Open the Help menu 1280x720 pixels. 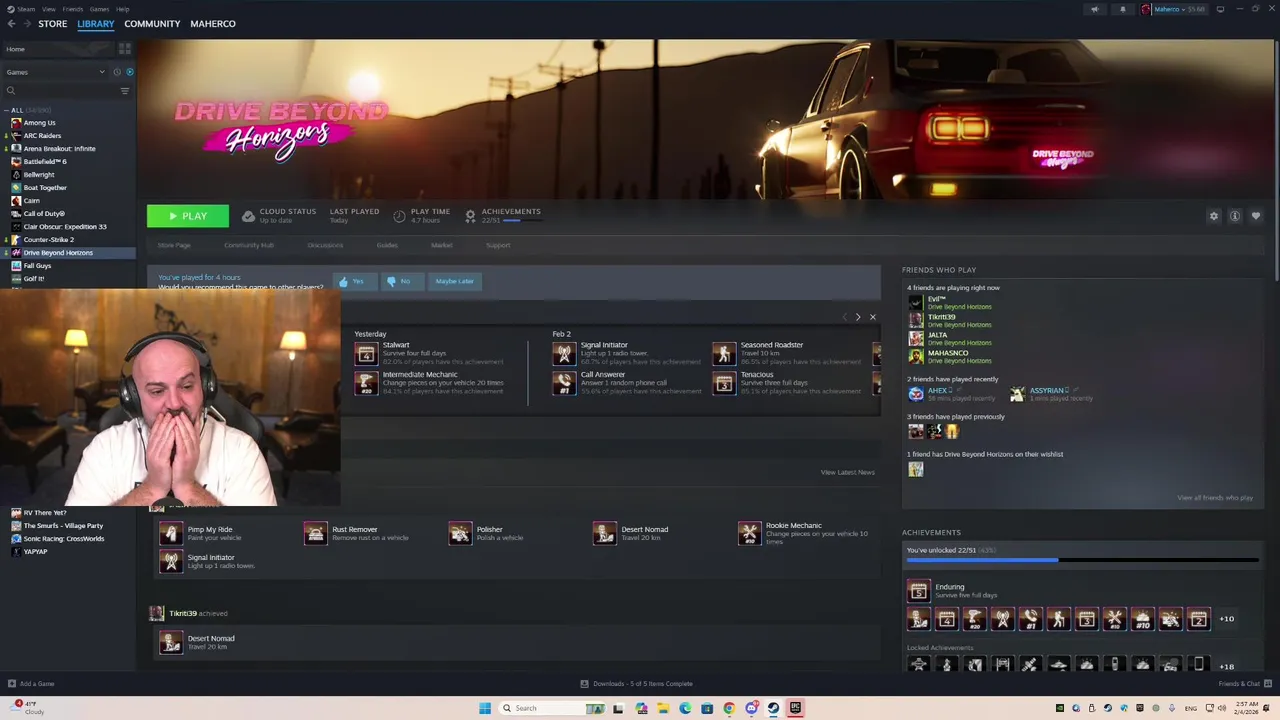click(x=122, y=9)
